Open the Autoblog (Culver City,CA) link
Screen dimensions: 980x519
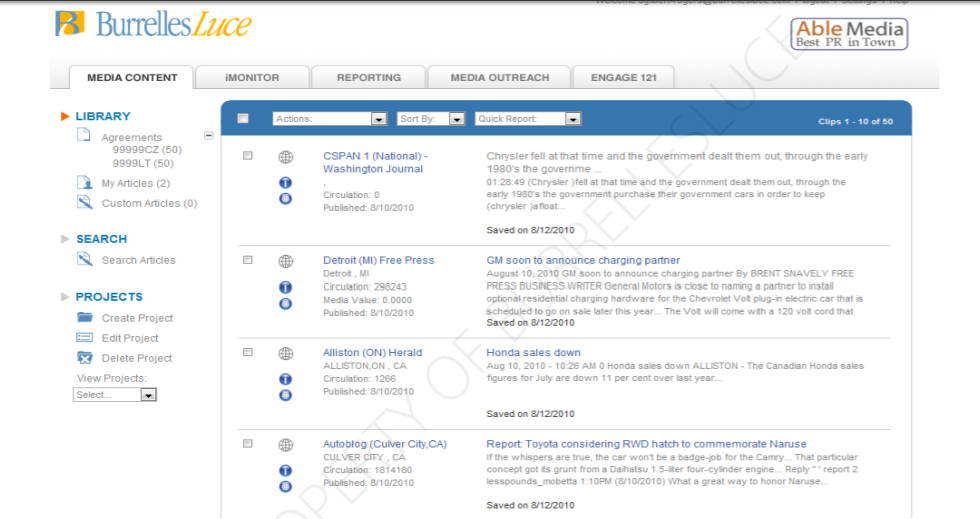(x=385, y=444)
